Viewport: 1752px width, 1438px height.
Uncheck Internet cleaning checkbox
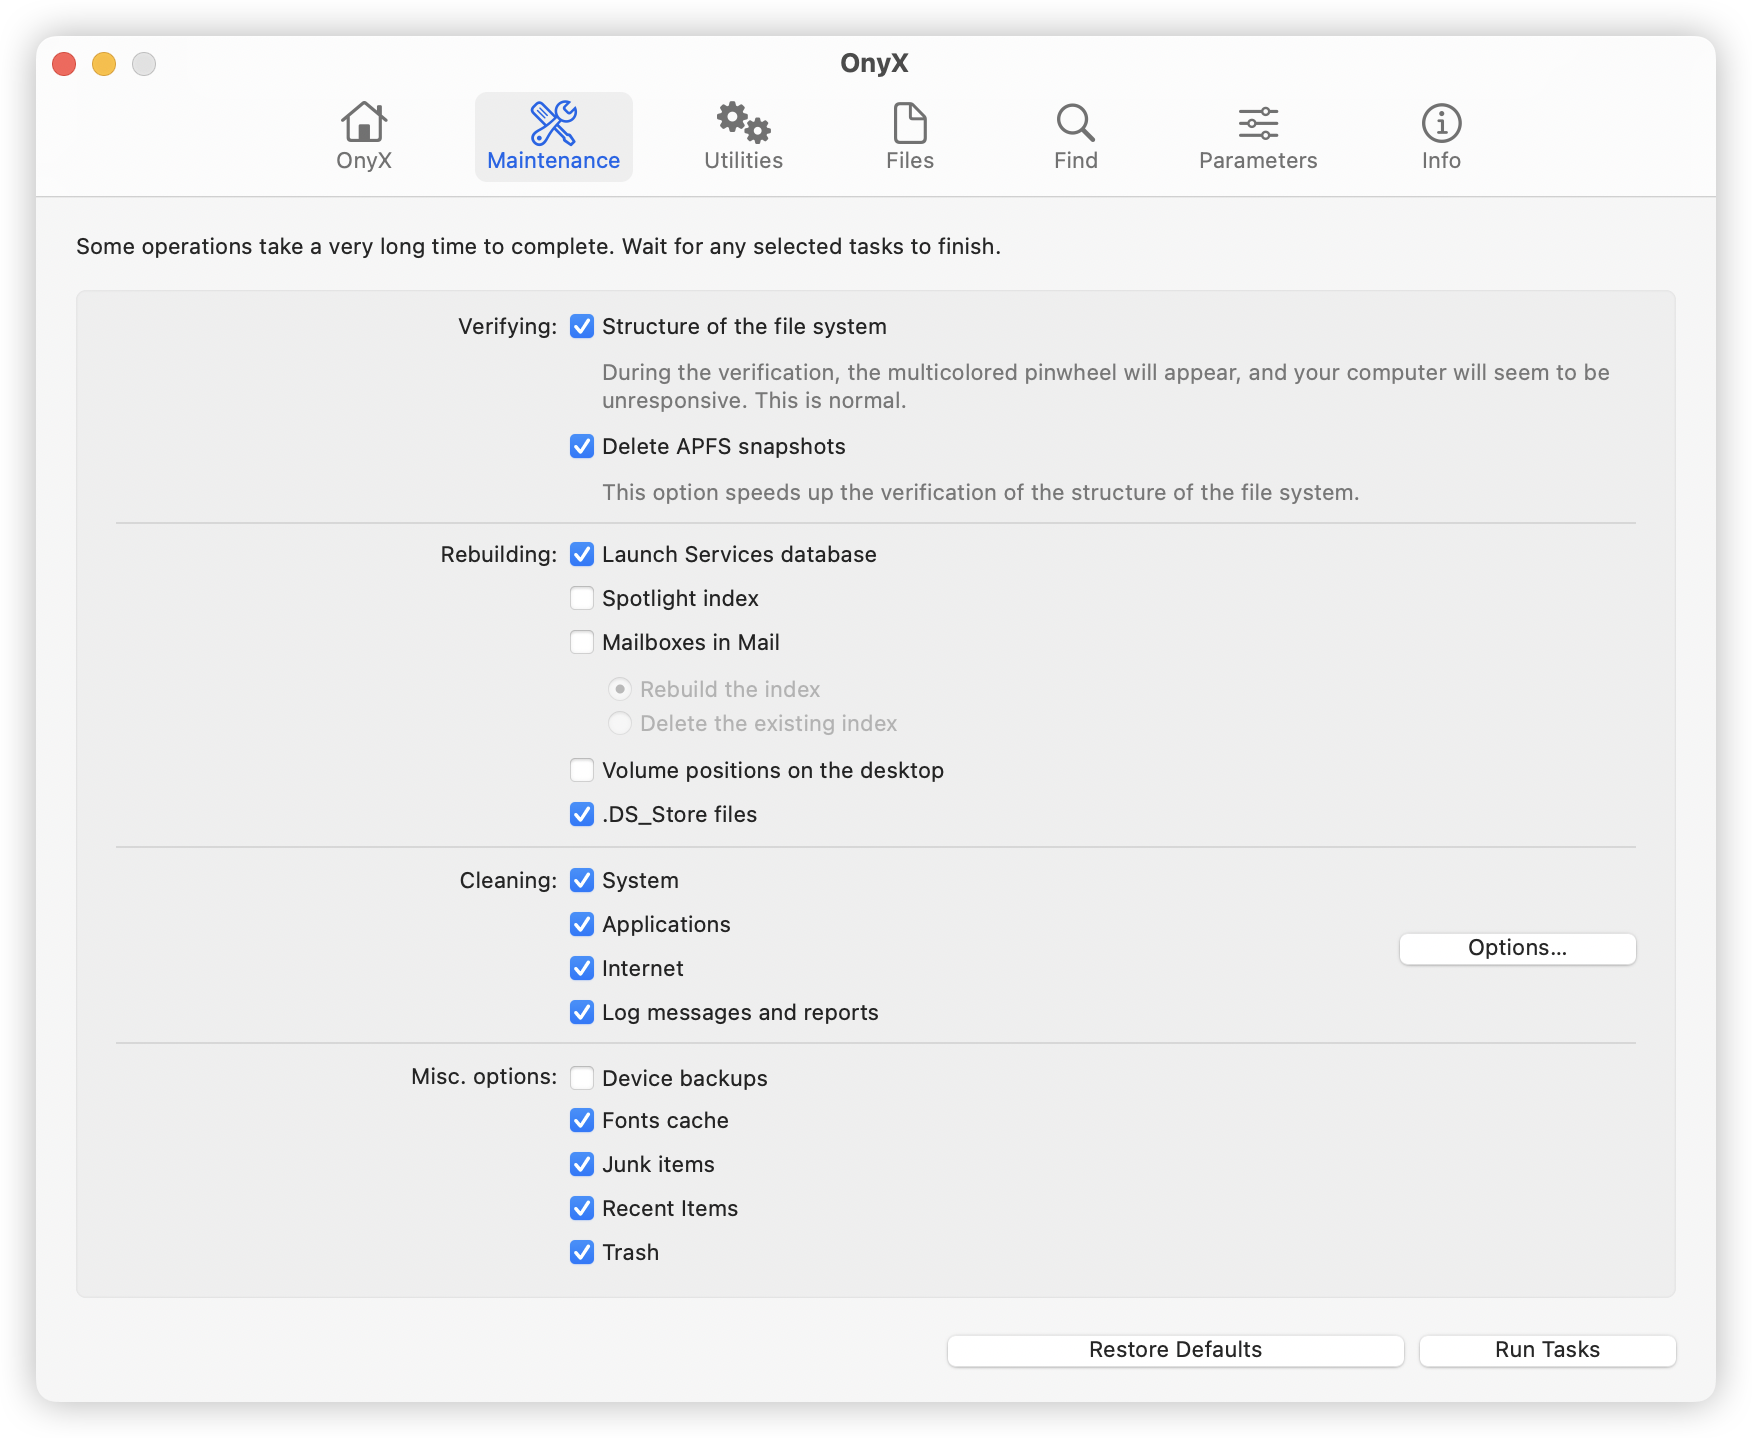pyautogui.click(x=582, y=968)
